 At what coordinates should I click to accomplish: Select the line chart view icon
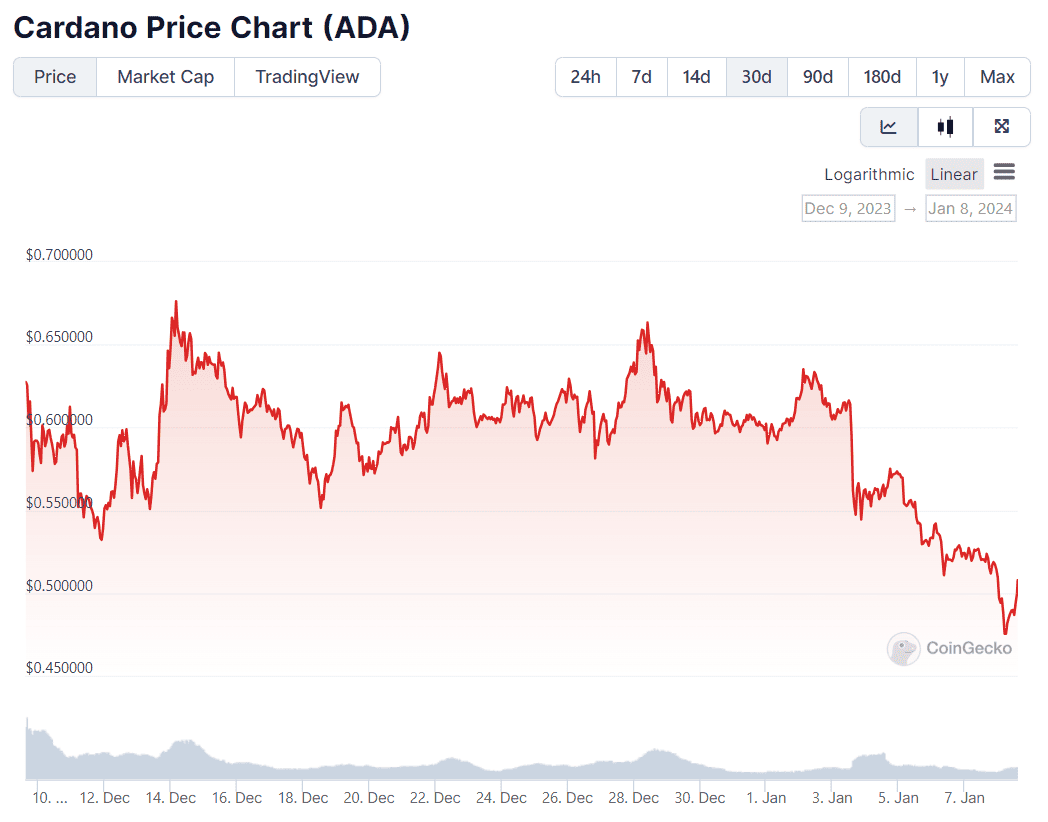(x=889, y=127)
